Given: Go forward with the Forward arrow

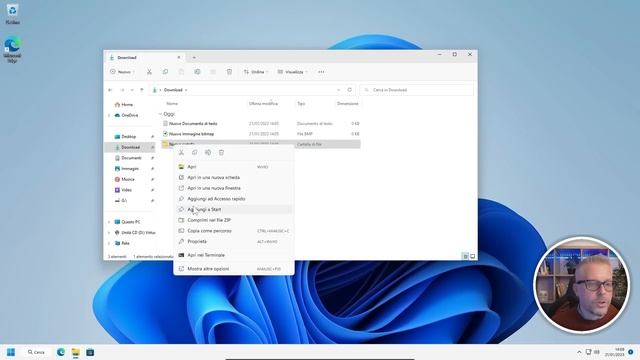Looking at the screenshot, I should click(x=122, y=90).
